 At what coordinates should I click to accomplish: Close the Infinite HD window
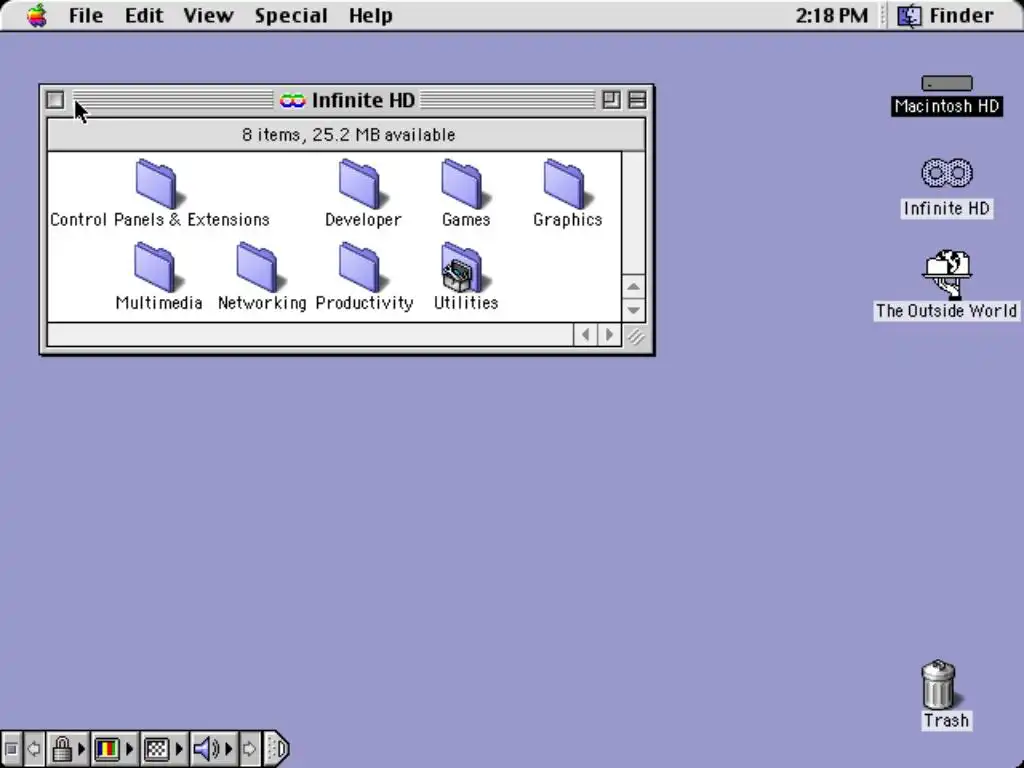click(x=56, y=100)
